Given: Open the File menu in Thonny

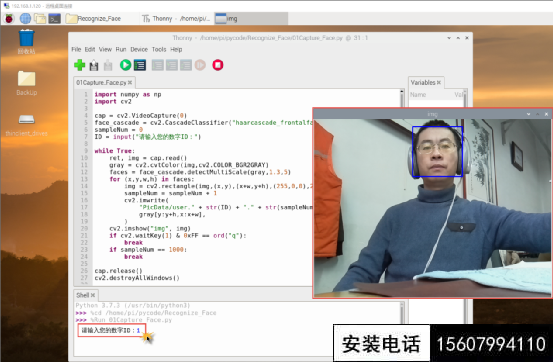Looking at the screenshot, I should click(76, 49).
